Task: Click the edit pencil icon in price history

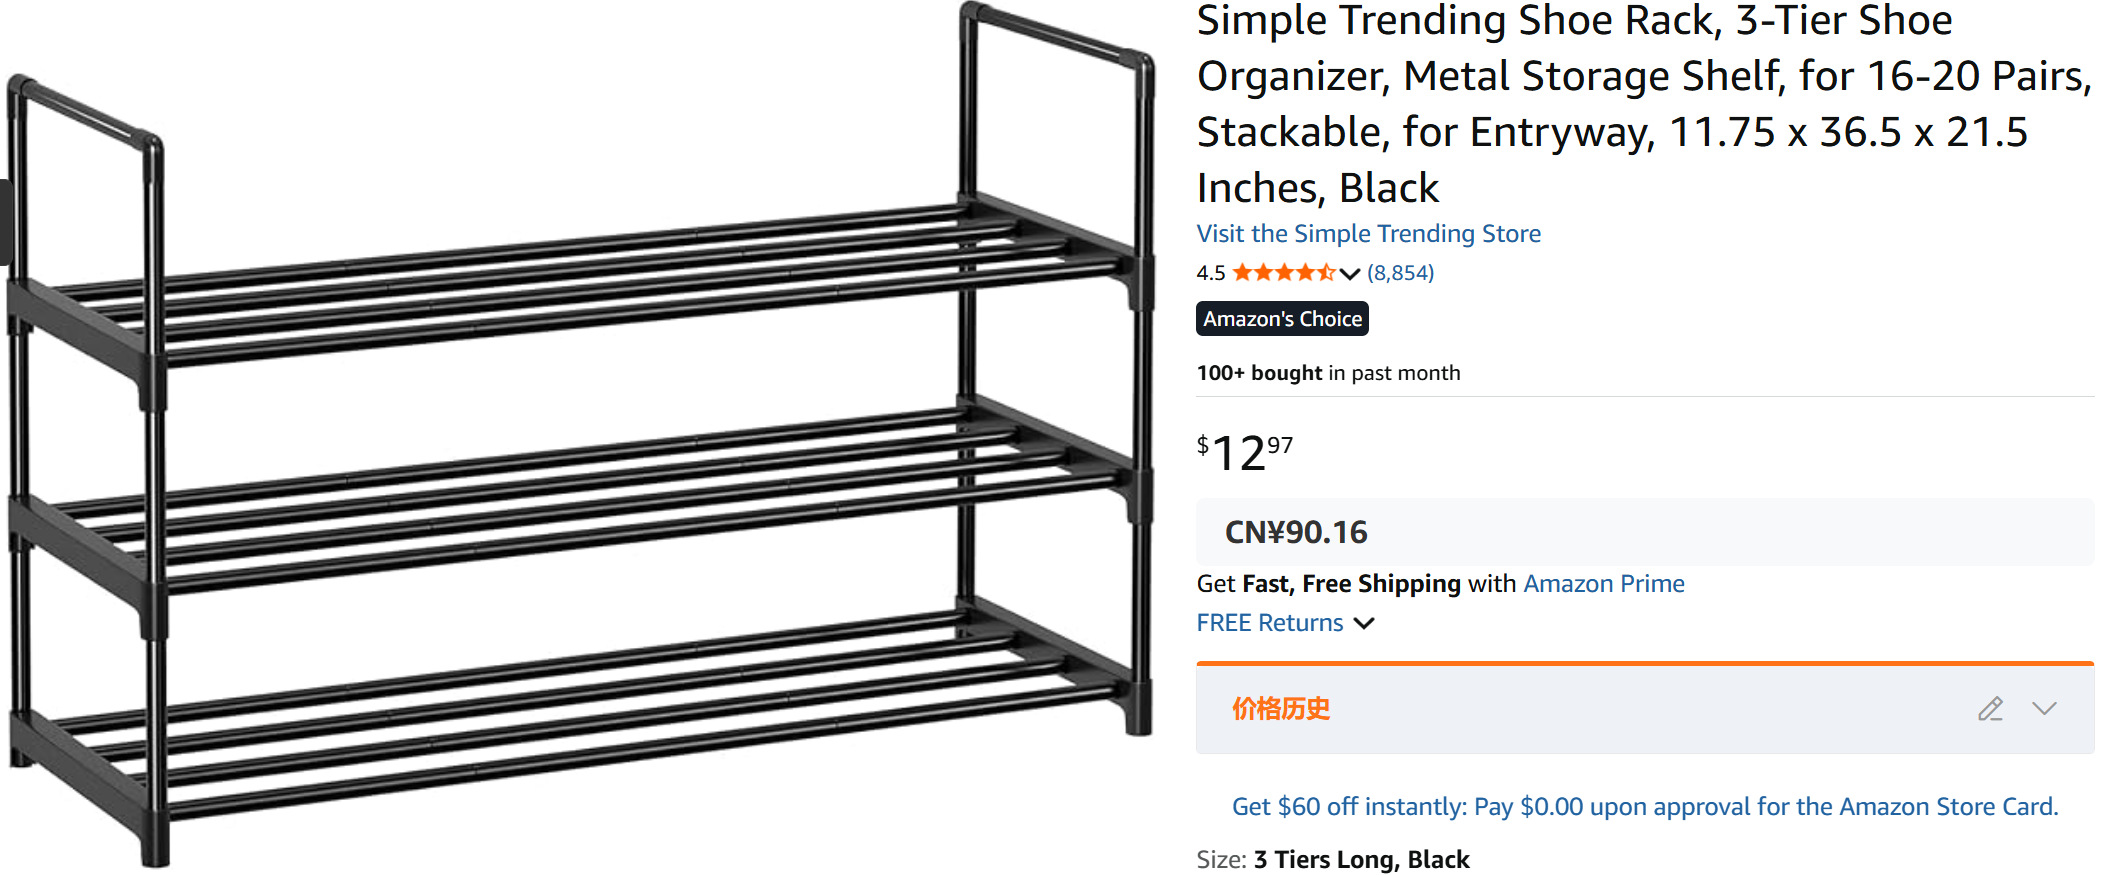Action: coord(1990,709)
